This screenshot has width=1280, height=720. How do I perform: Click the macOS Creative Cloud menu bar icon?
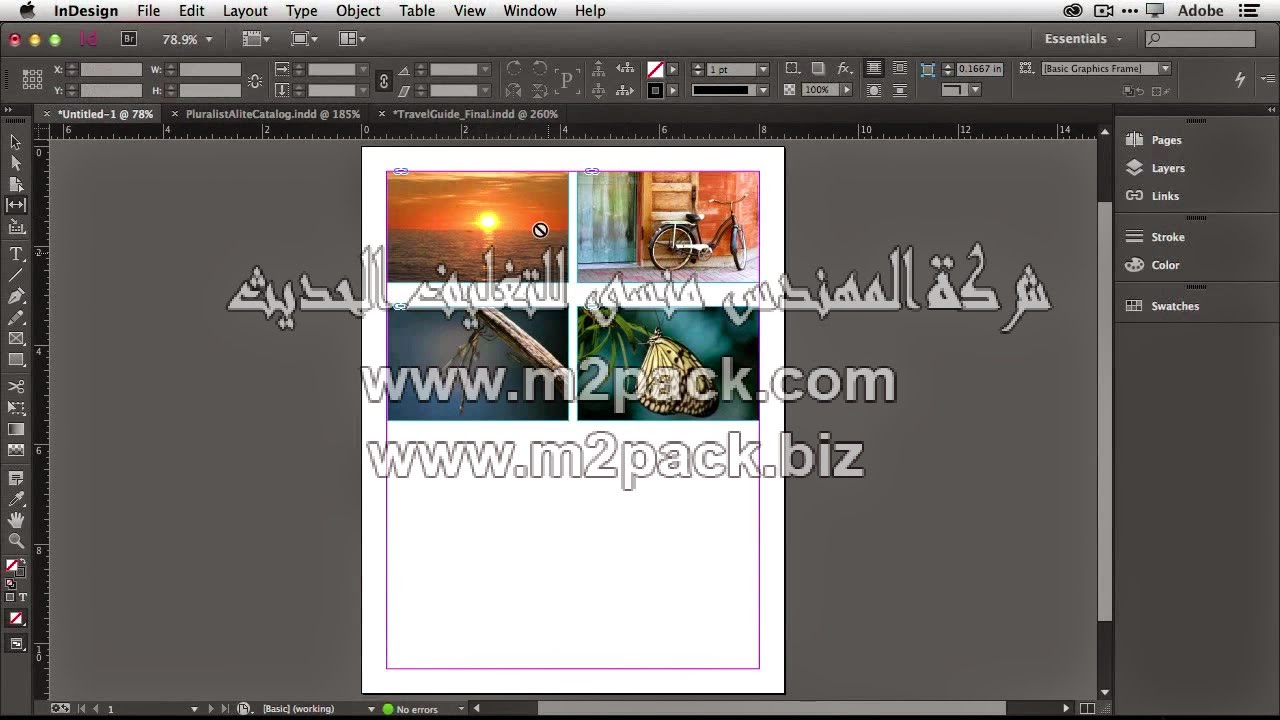[x=1073, y=11]
